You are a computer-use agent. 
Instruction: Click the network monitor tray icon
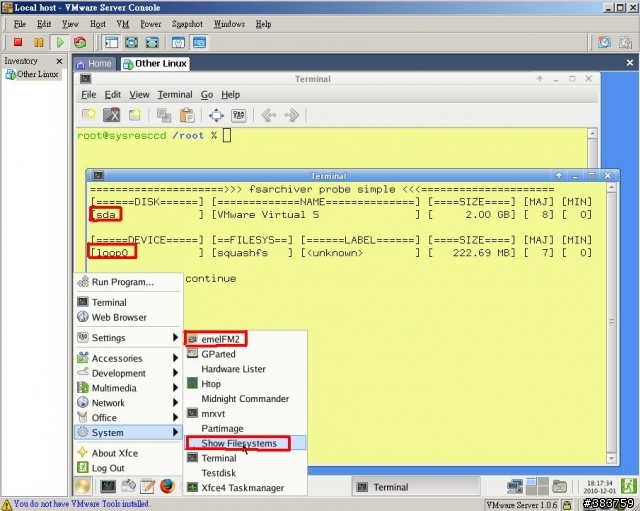pyautogui.click(x=515, y=487)
